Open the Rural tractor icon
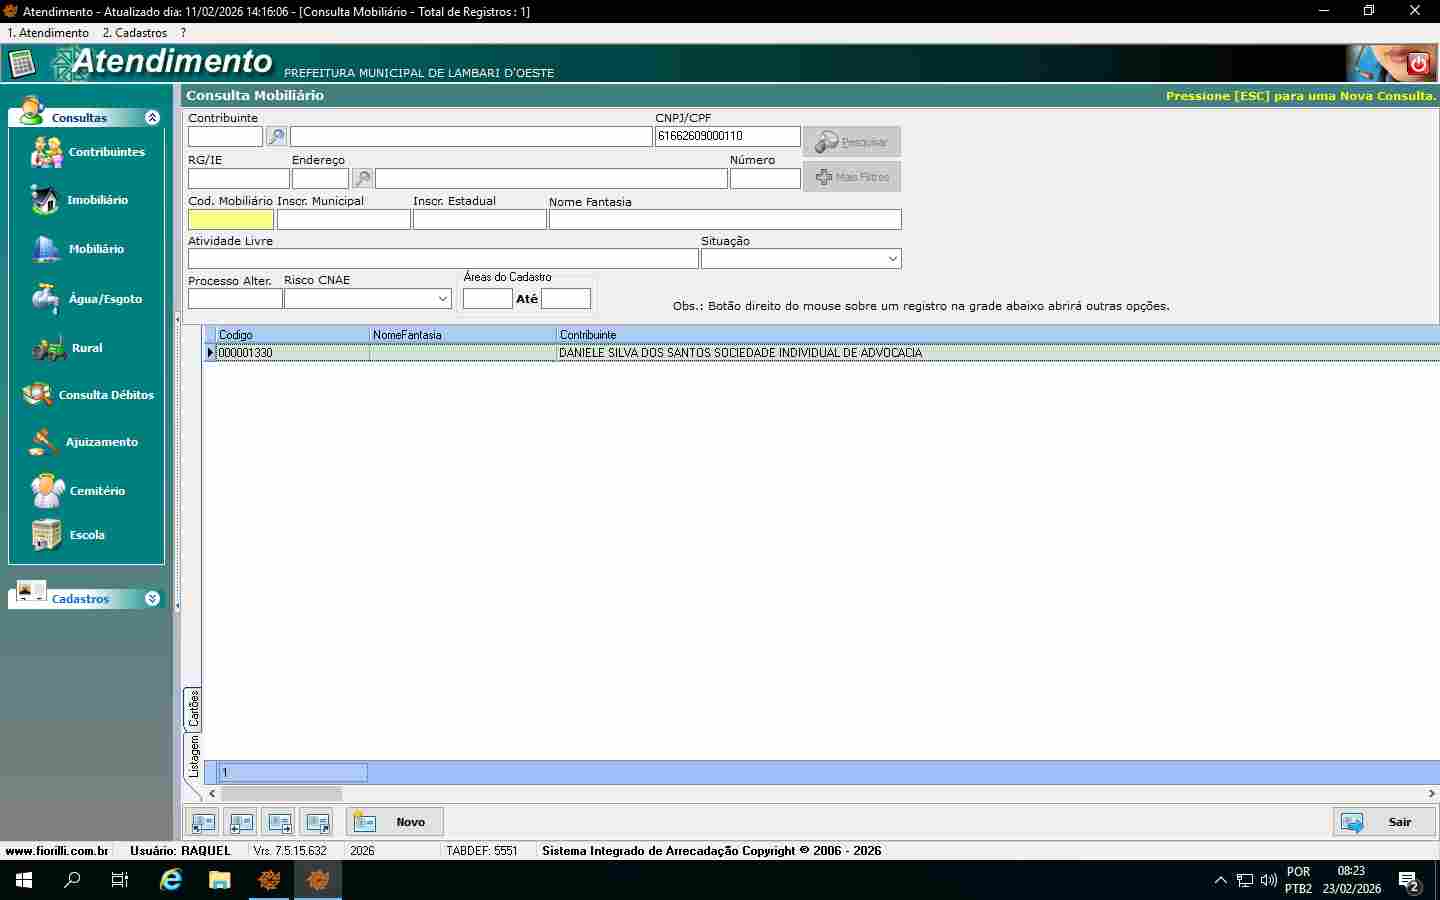Screen dimensions: 1440x900 (48, 348)
